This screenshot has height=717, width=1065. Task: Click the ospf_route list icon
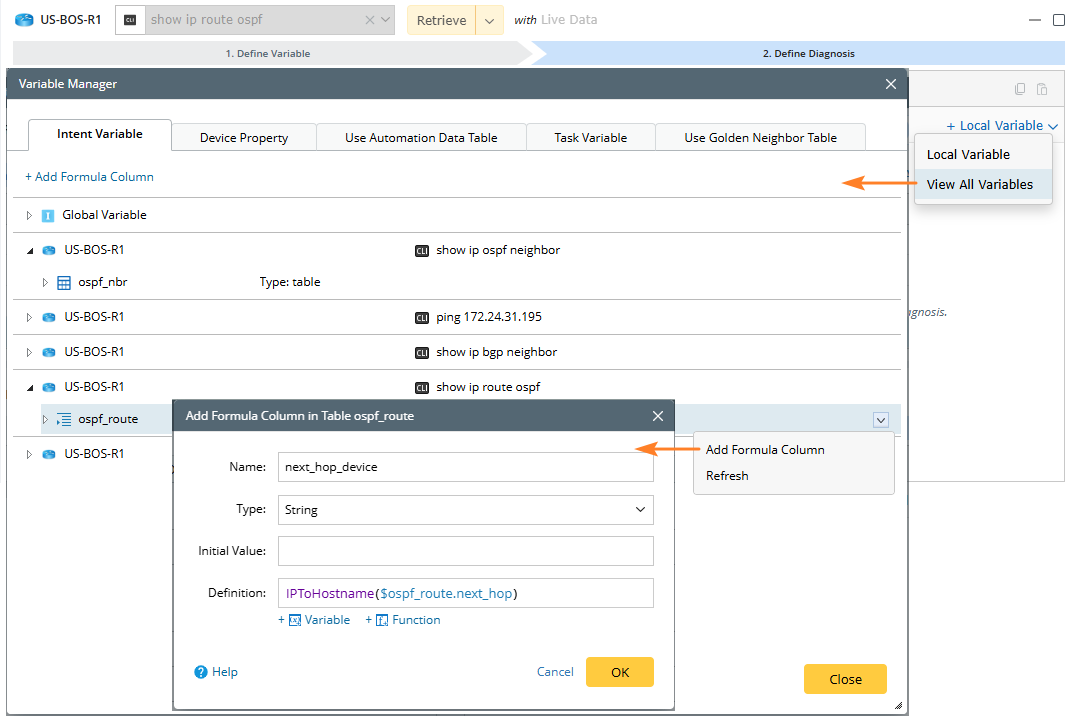point(64,420)
